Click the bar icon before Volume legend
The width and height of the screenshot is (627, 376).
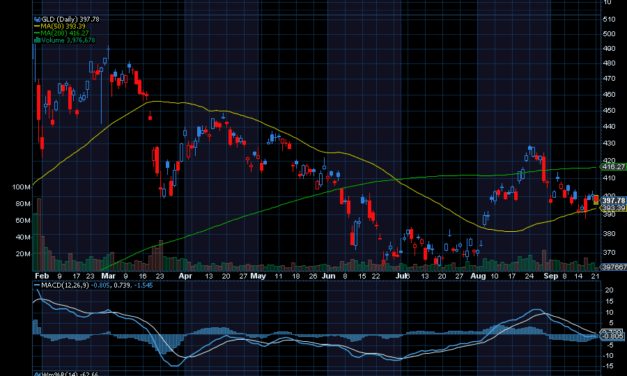point(37,40)
